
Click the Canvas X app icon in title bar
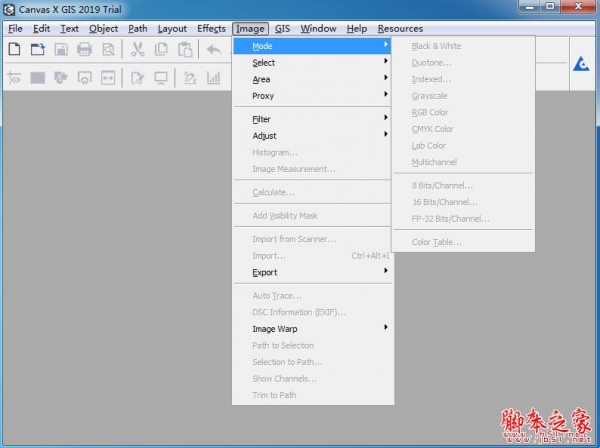9,9
